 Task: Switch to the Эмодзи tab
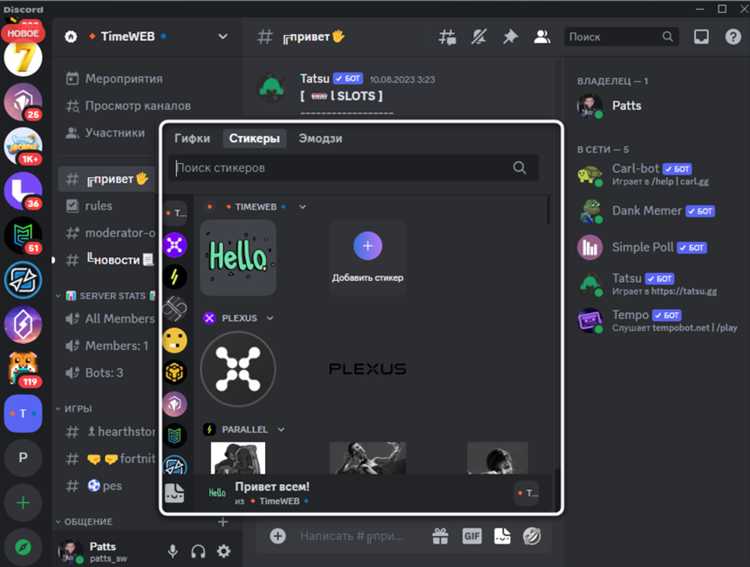tap(320, 138)
